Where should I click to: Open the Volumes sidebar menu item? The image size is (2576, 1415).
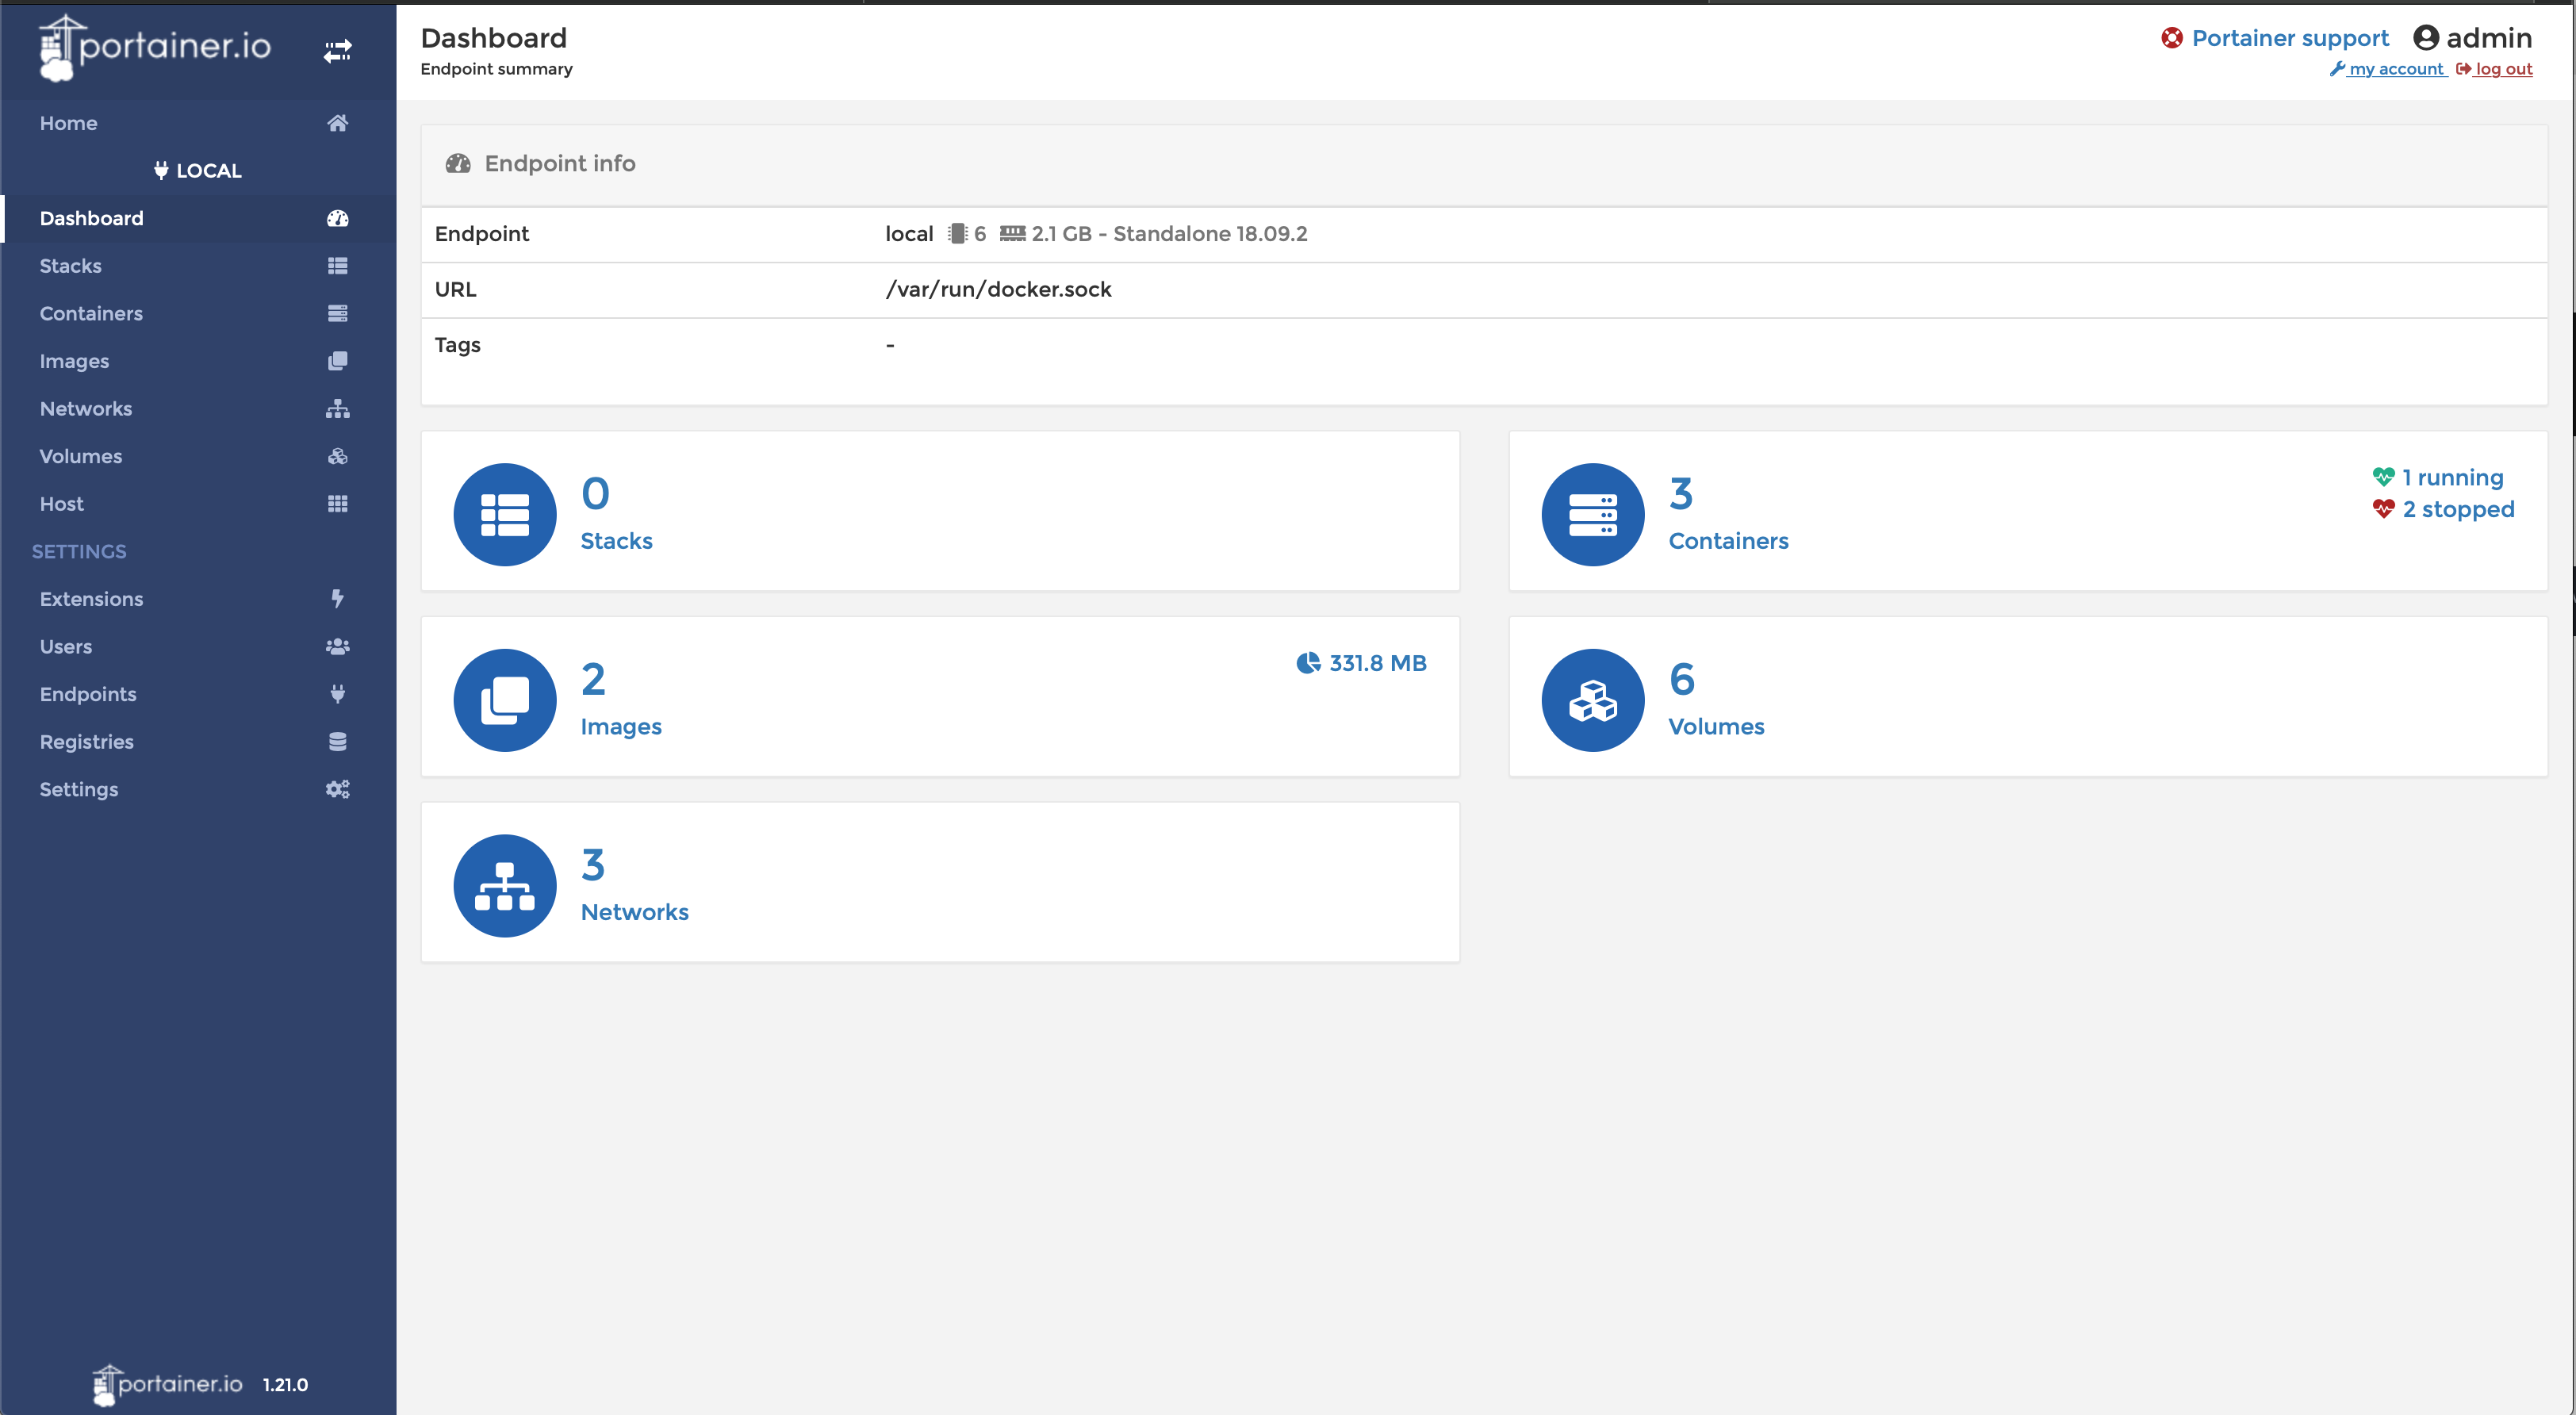pos(81,456)
